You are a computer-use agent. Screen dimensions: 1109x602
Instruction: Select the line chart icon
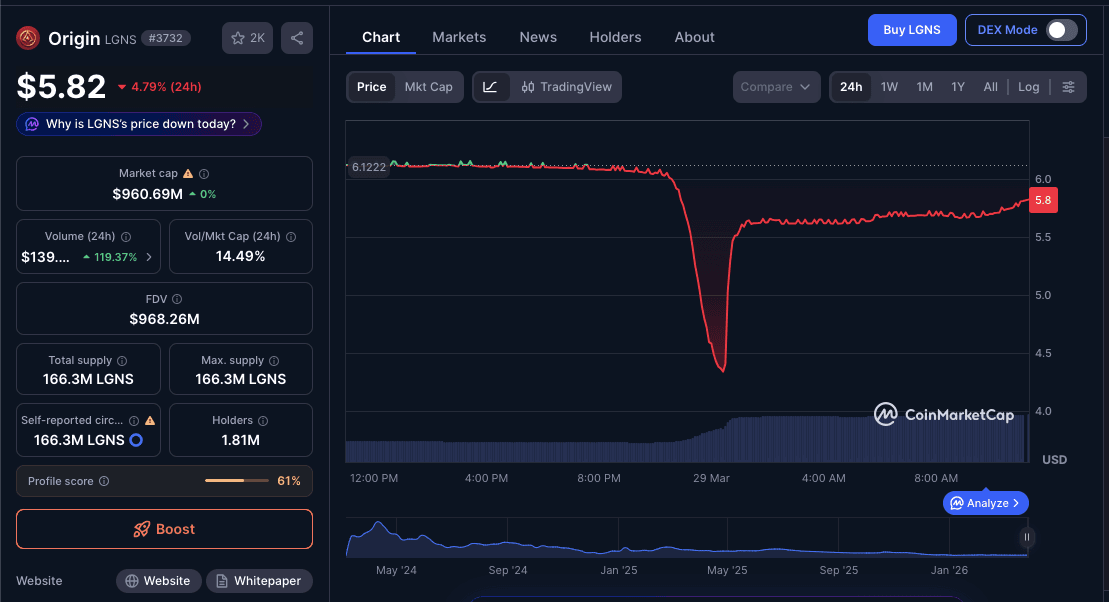(x=490, y=87)
